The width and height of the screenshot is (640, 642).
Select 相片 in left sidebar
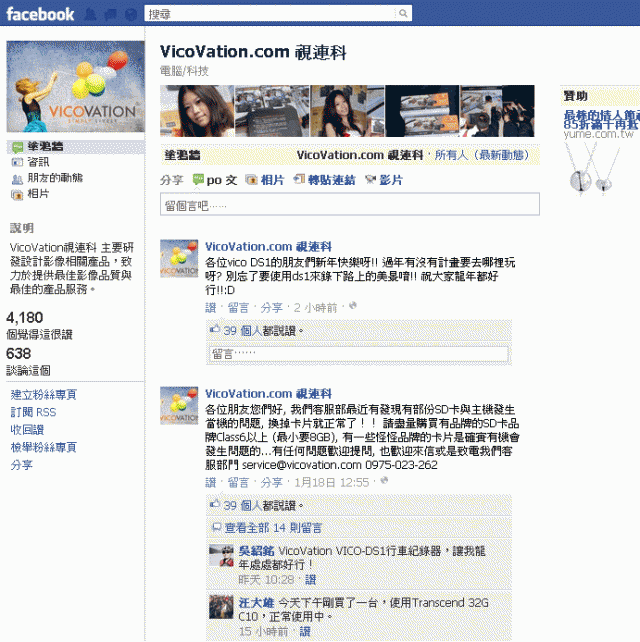(x=38, y=194)
